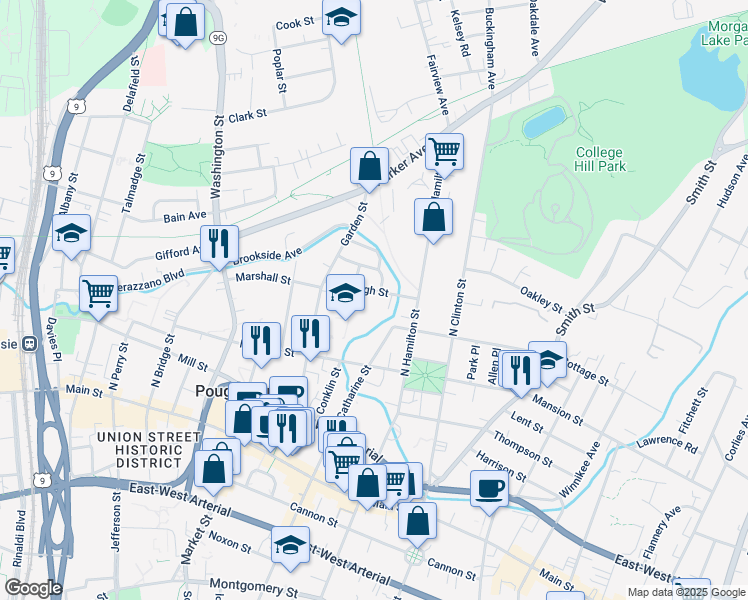Click the Cannon St roundabout symbol
The image size is (748, 600).
coord(414,556)
